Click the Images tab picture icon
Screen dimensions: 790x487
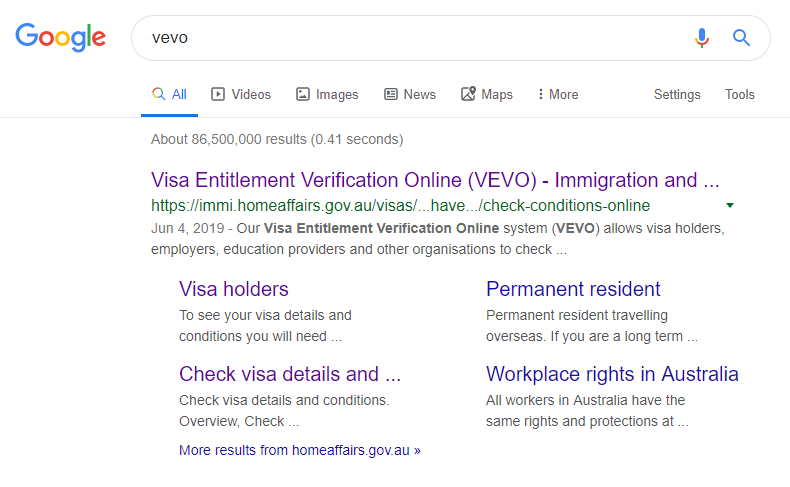(302, 94)
